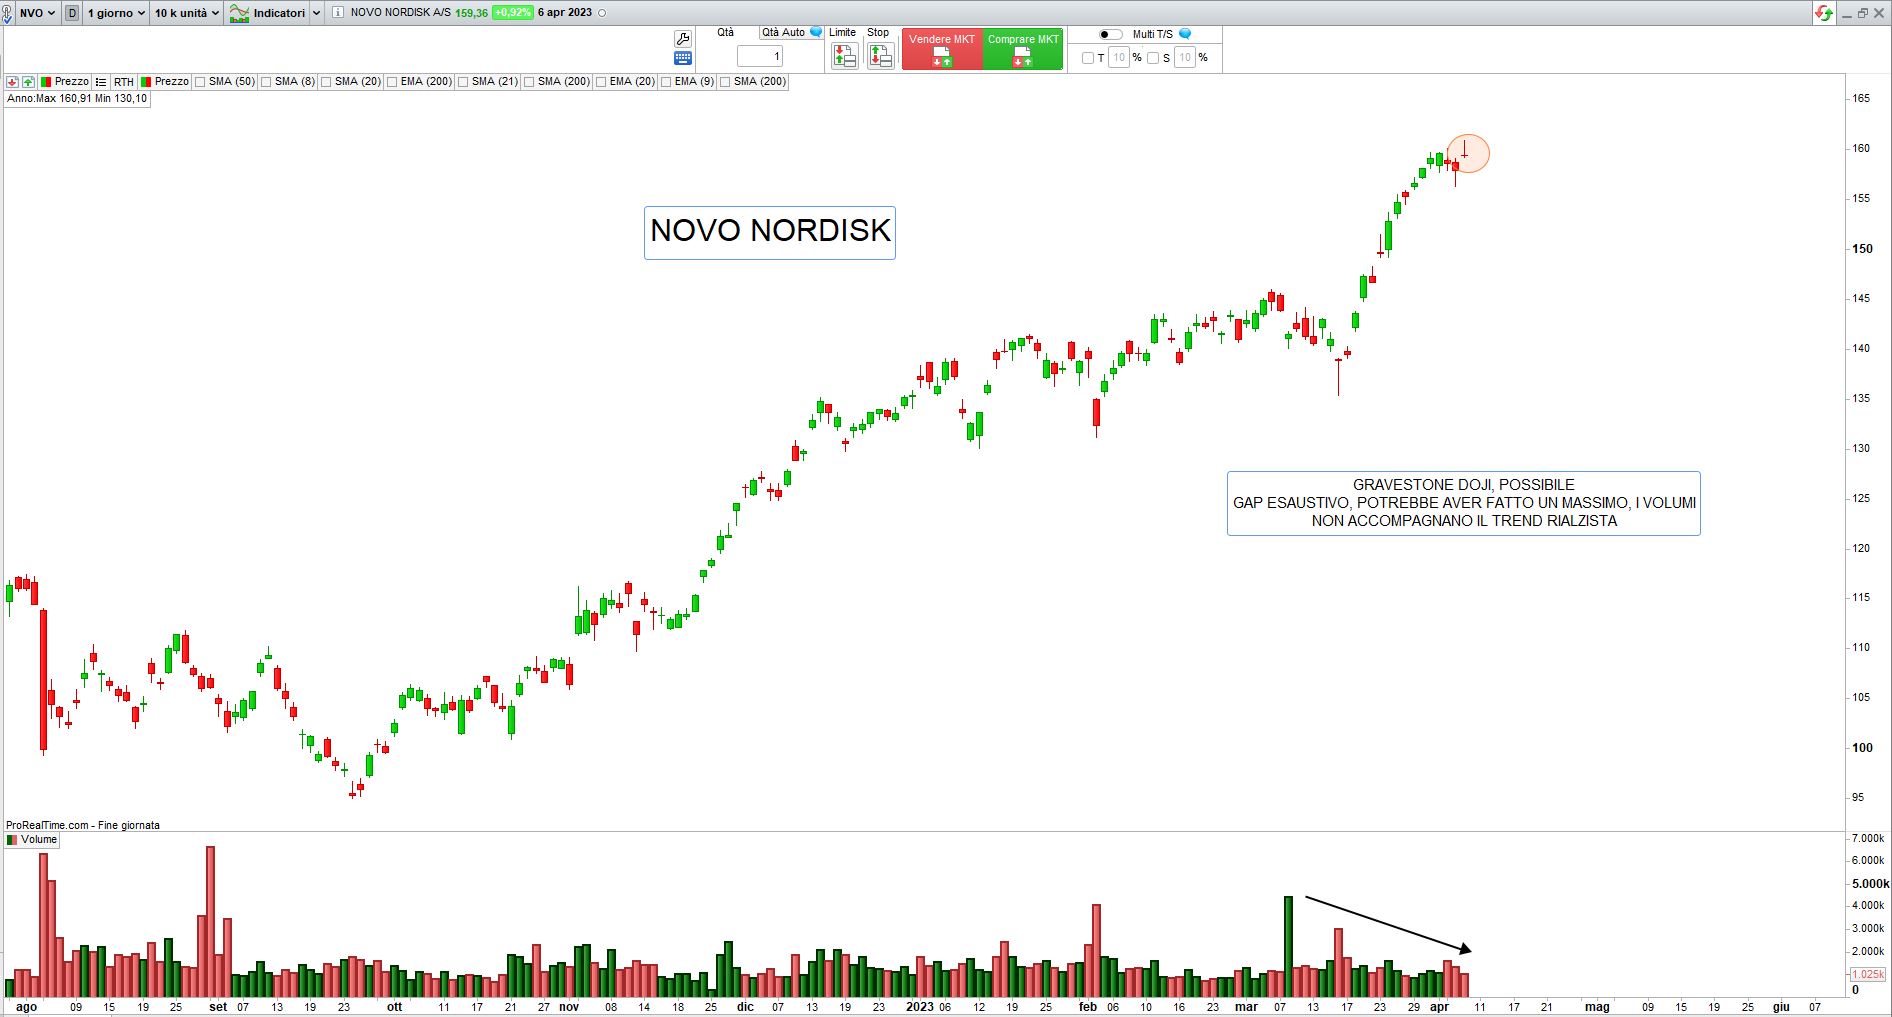The width and height of the screenshot is (1892, 1017).
Task: Click the Stop order icon button
Action: [880, 56]
